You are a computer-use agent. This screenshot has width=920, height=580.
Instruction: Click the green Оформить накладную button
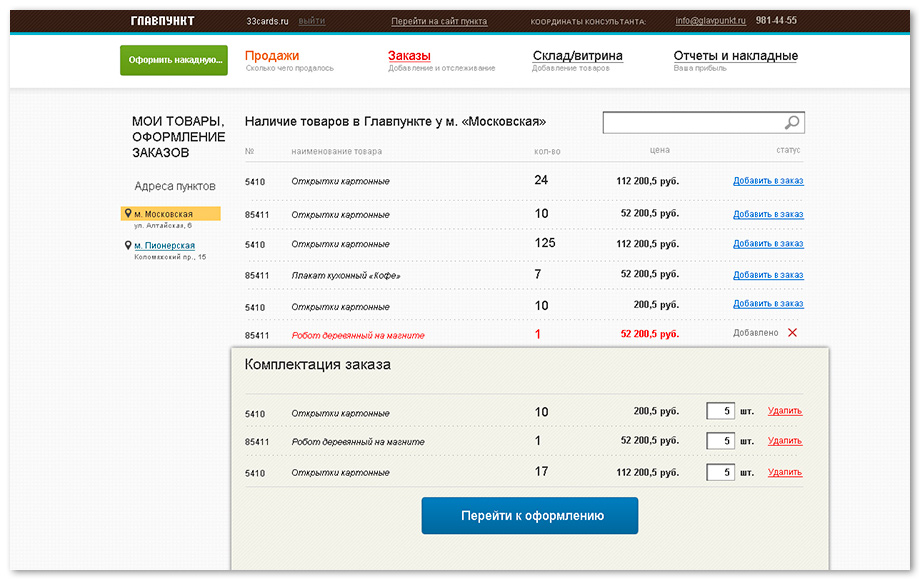[174, 60]
